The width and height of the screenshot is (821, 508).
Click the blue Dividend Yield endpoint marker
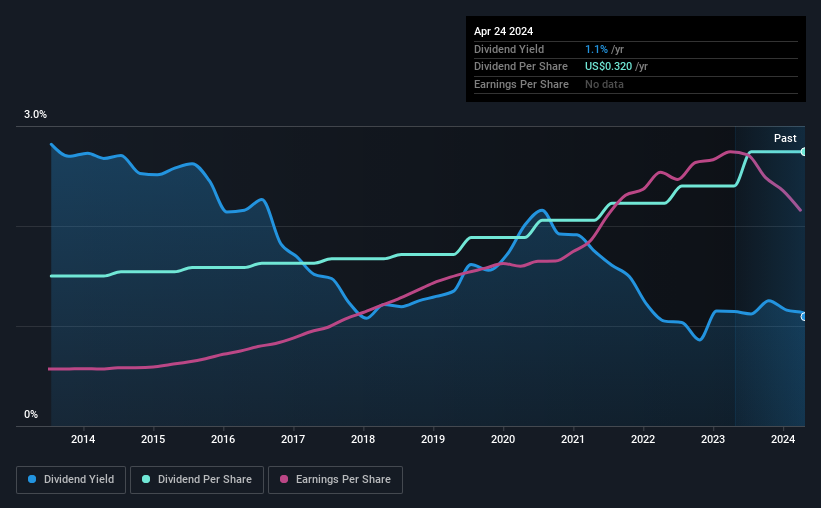click(804, 316)
